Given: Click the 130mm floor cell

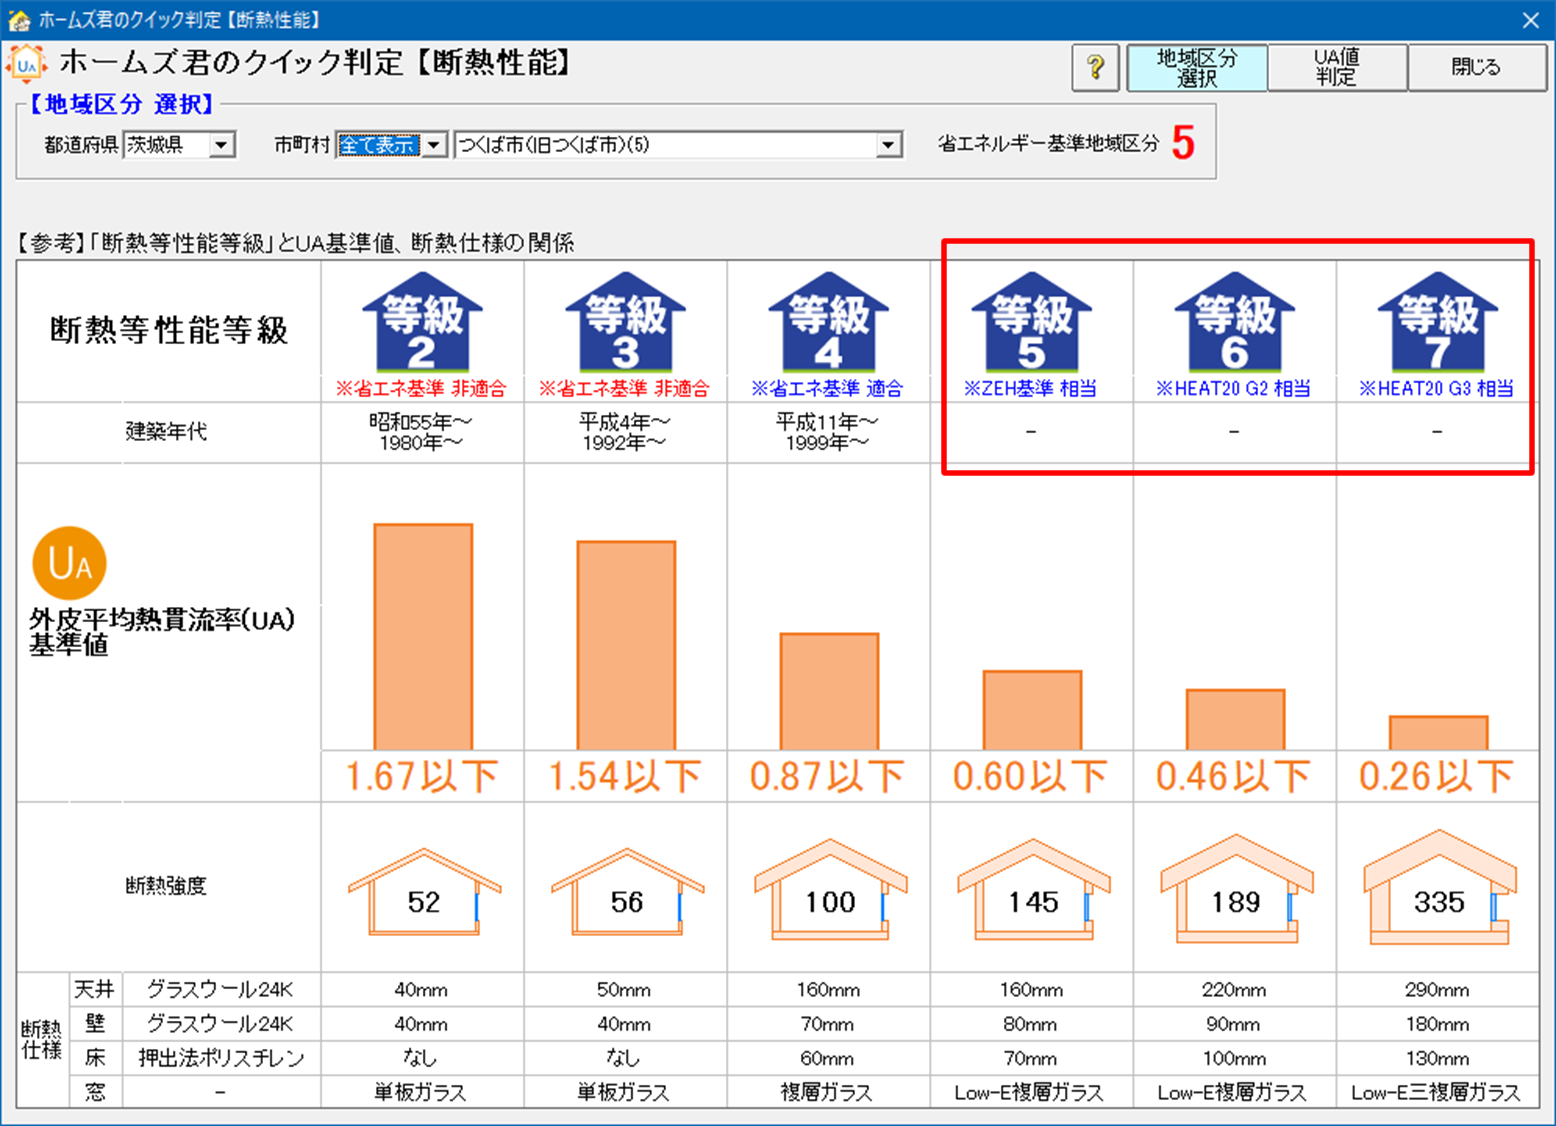Looking at the screenshot, I should [x=1437, y=1058].
